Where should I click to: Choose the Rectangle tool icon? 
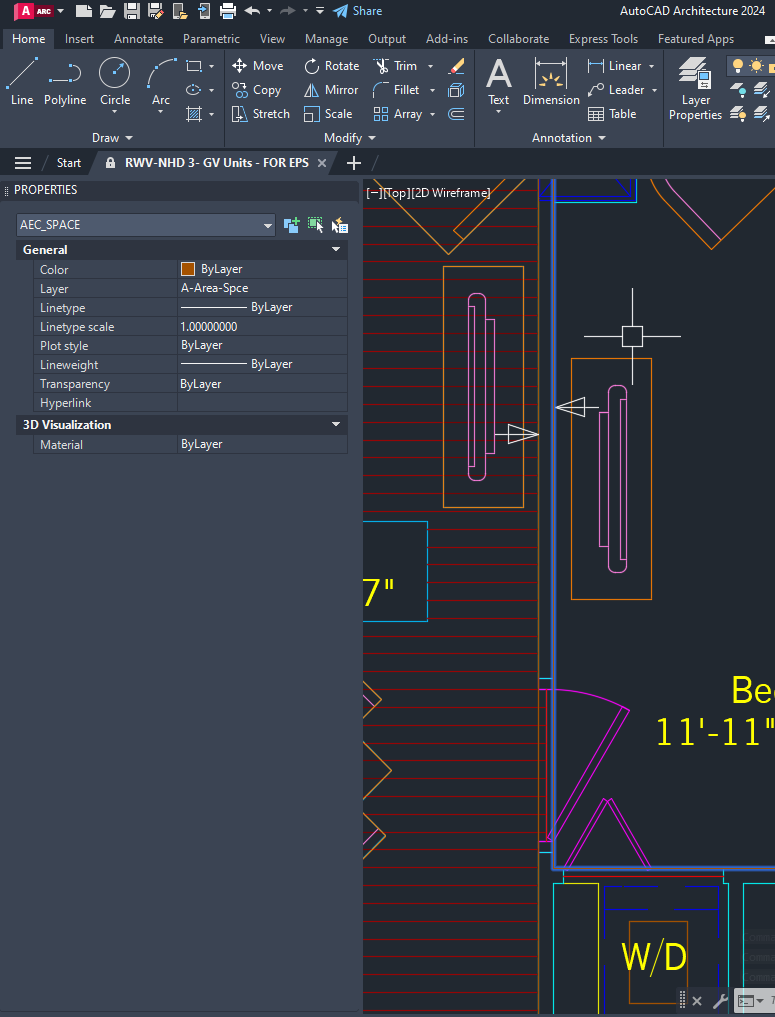click(x=193, y=66)
